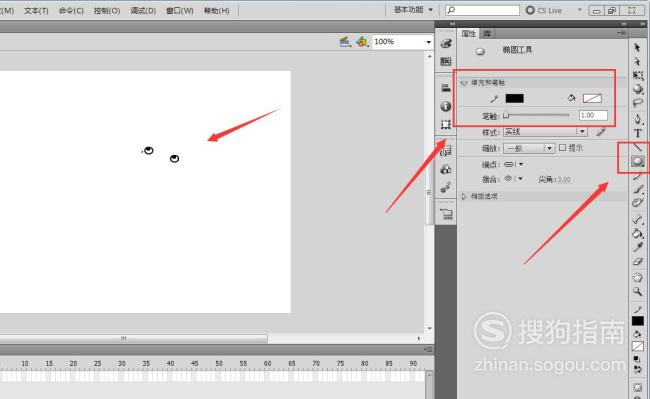This screenshot has height=399, width=650.
Task: Select the Text tool
Action: click(638, 133)
